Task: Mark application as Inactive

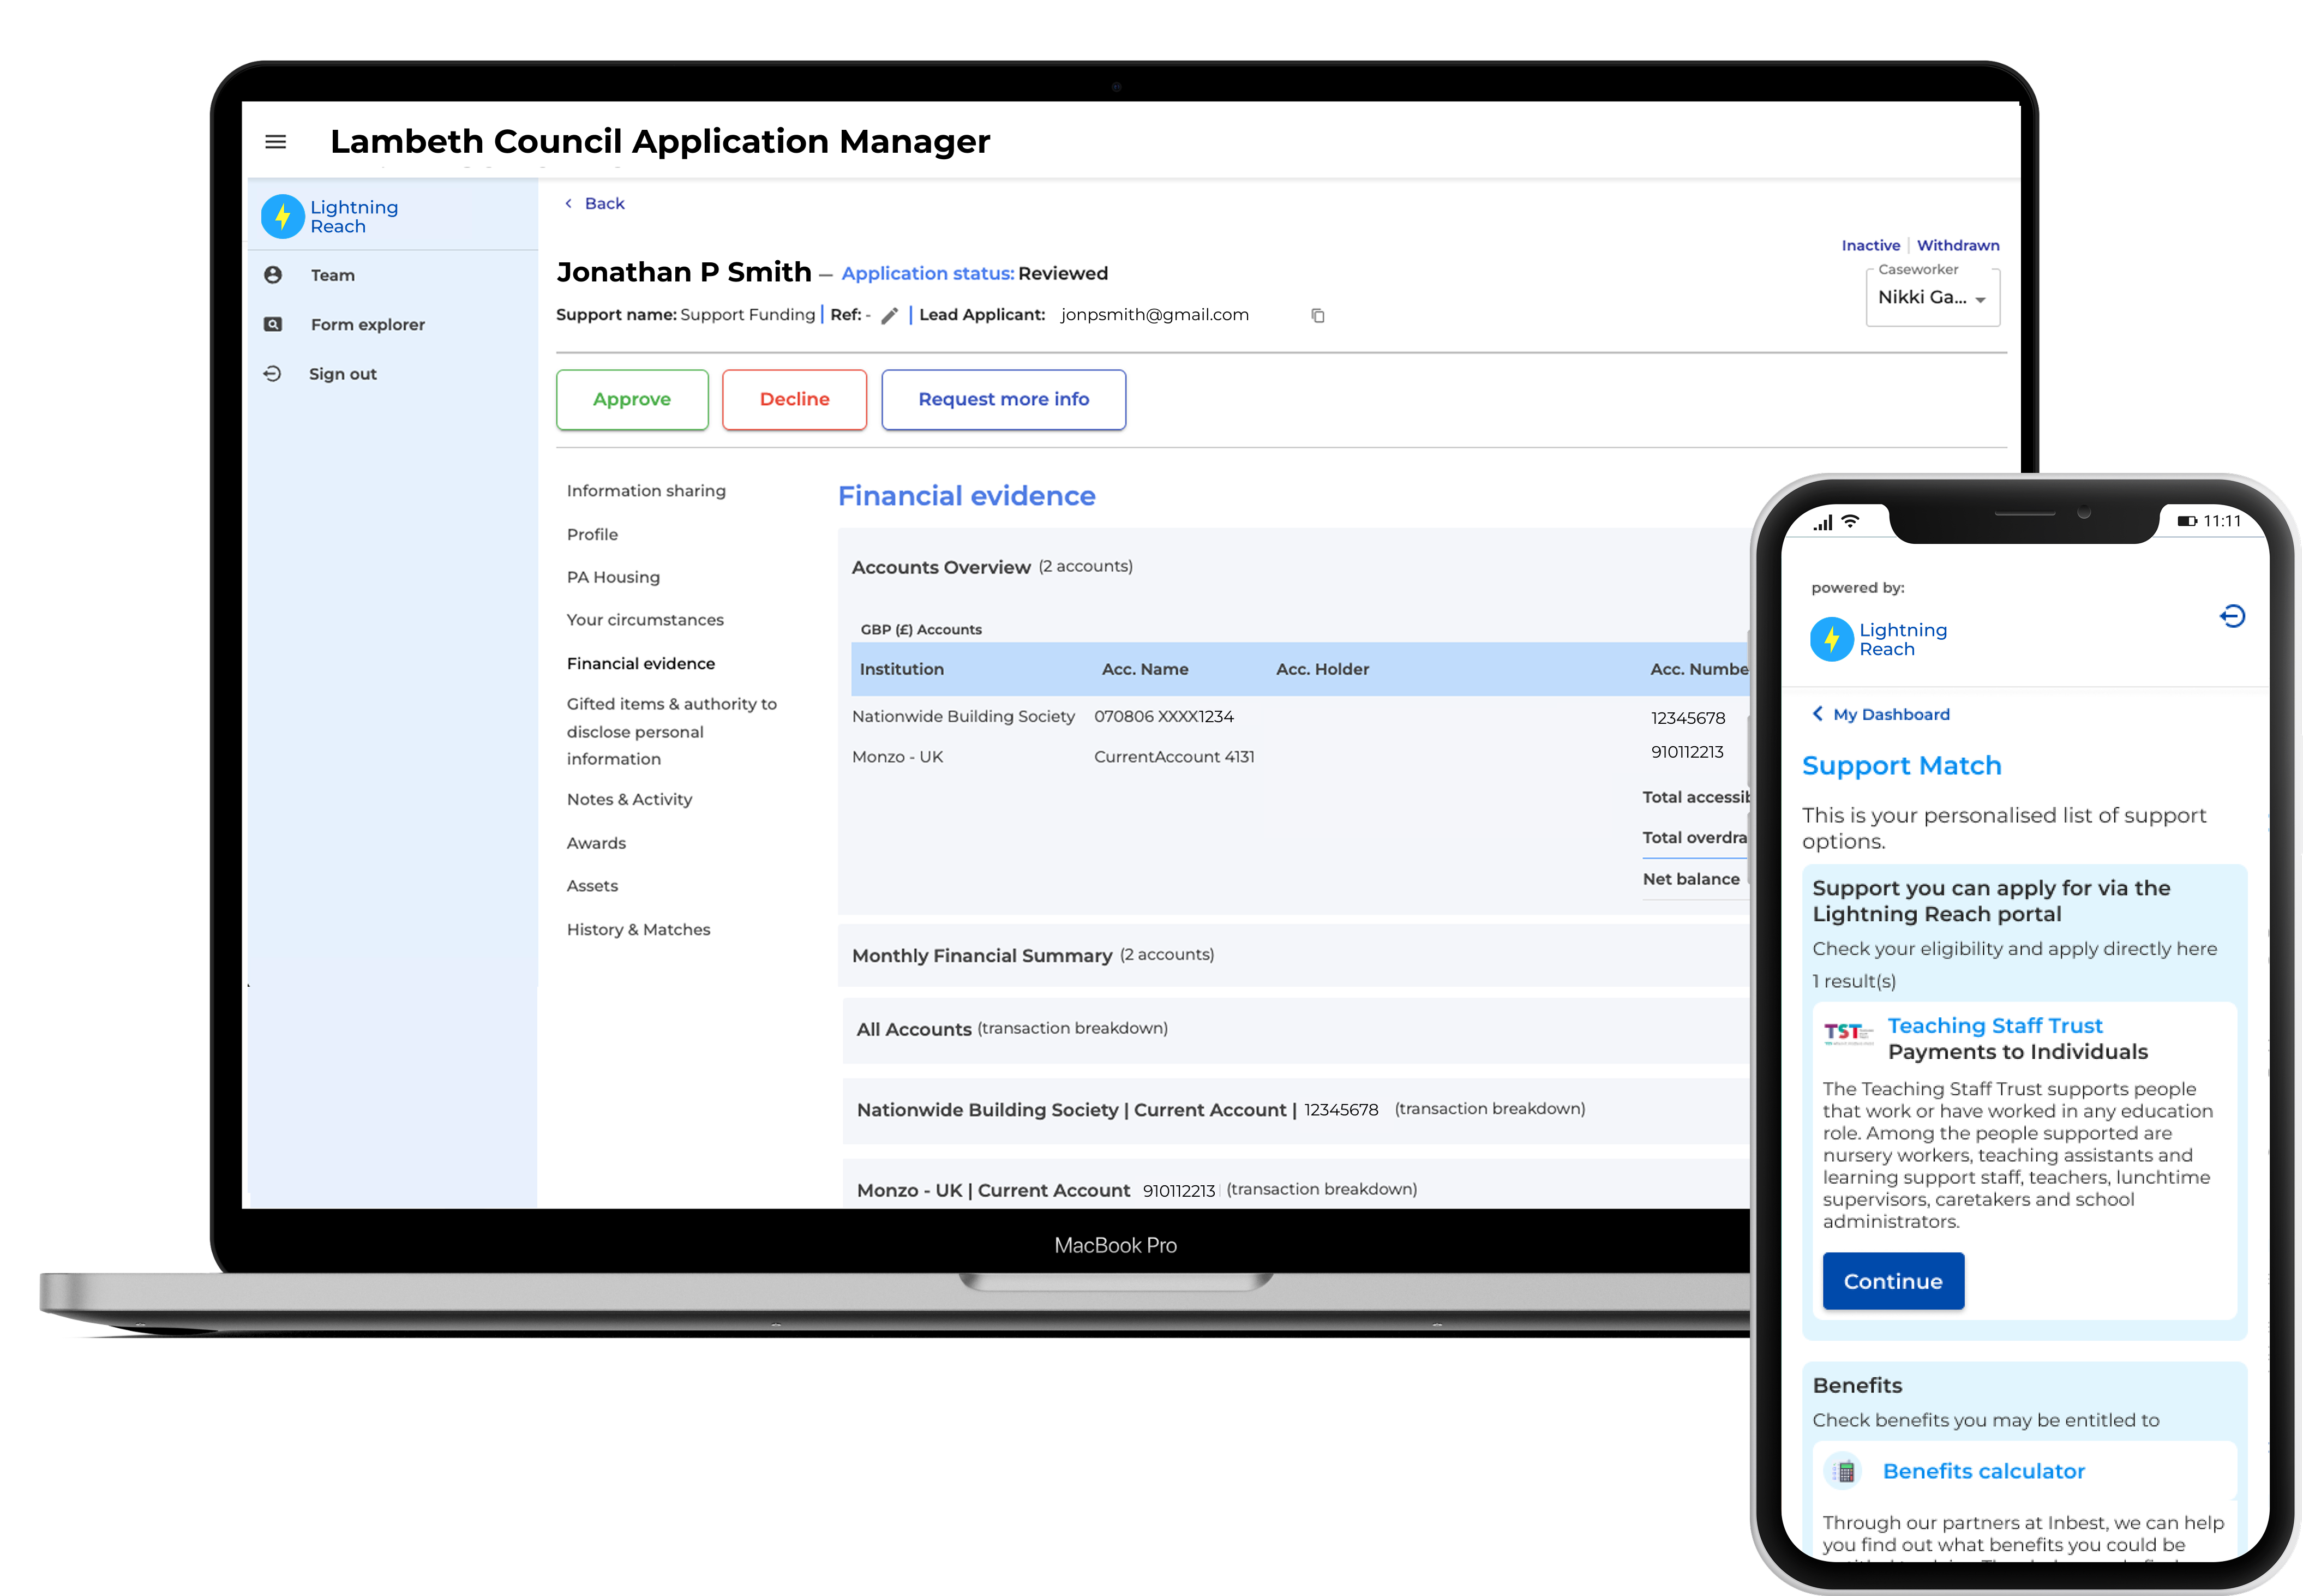Action: point(1870,246)
